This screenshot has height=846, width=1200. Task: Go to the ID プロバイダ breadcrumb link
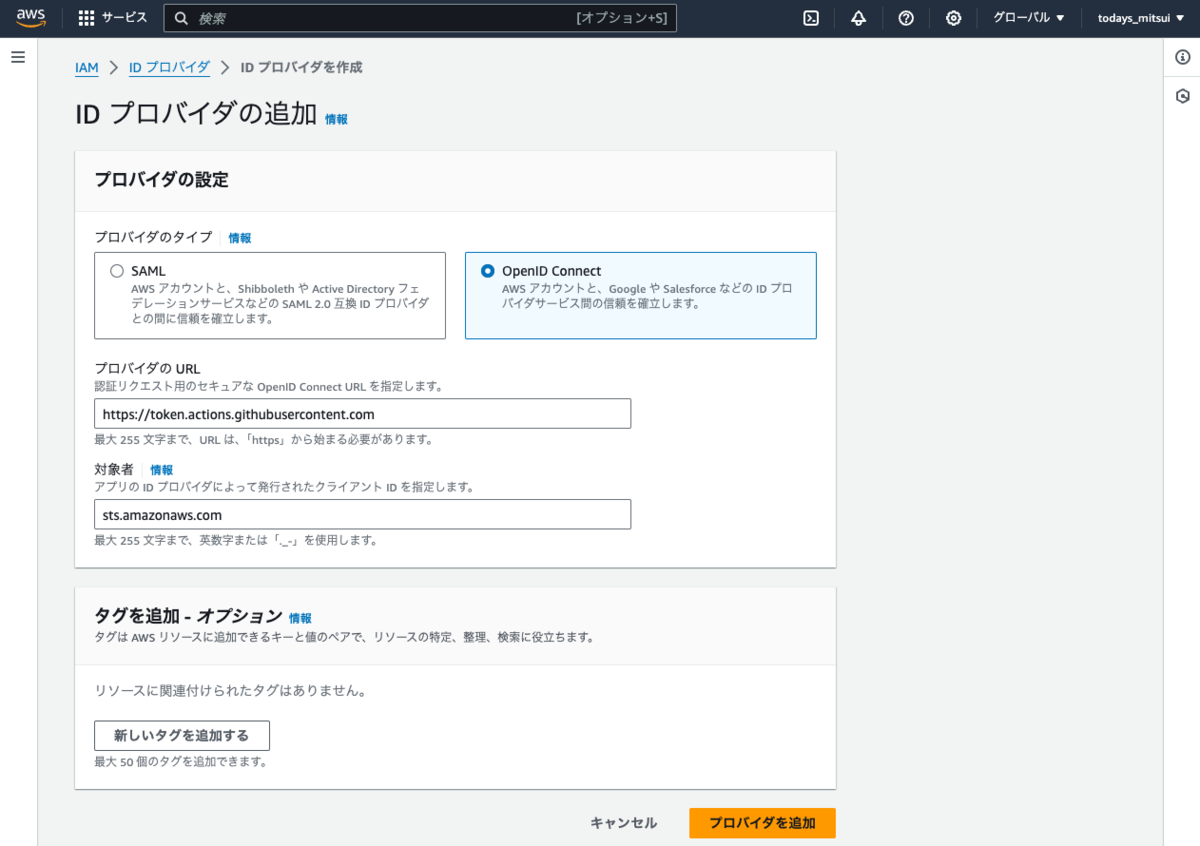(169, 67)
